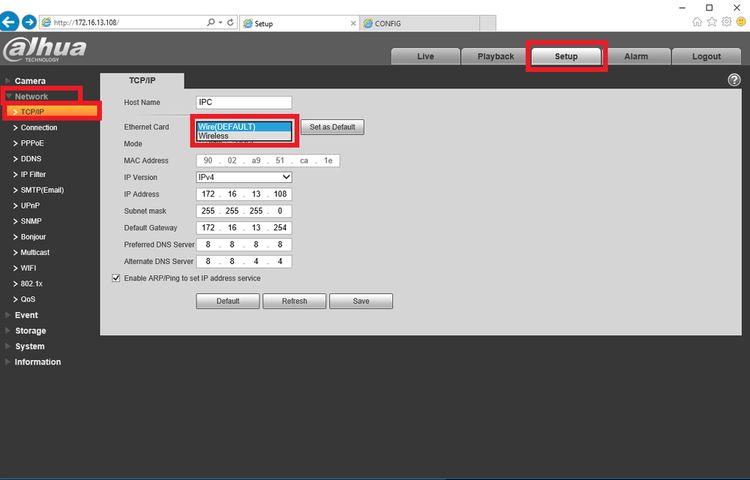This screenshot has height=480, width=750.
Task: Open the browser settings gear icon
Action: click(727, 22)
